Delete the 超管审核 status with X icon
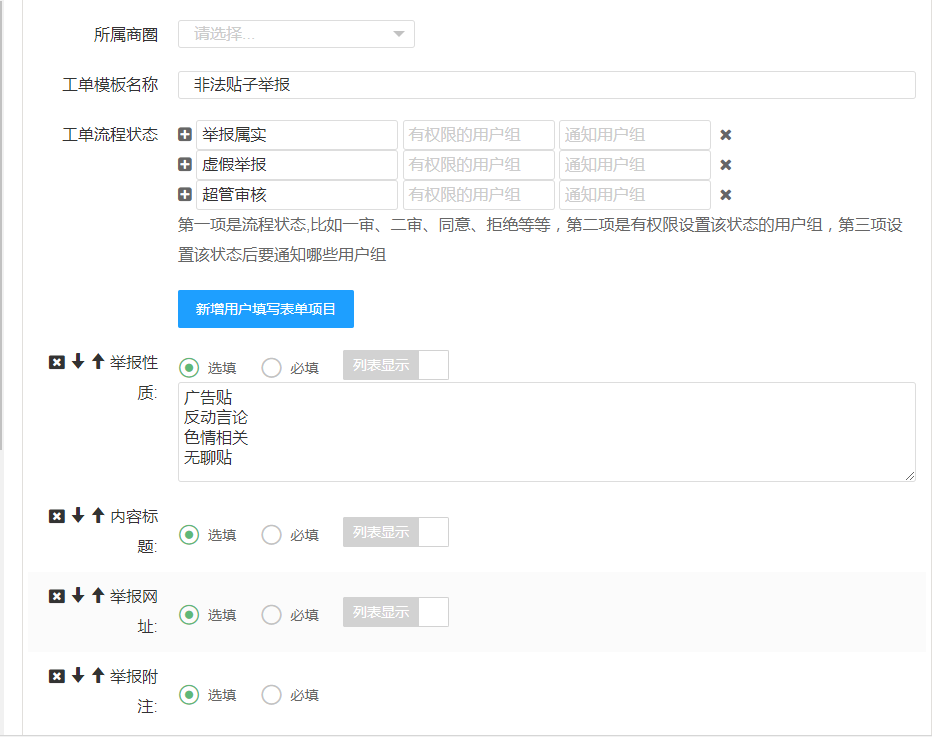This screenshot has height=737, width=932. pyautogui.click(x=726, y=195)
